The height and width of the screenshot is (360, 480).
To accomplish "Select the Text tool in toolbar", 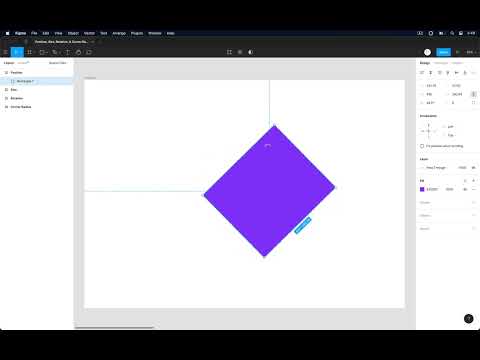I will [68, 52].
